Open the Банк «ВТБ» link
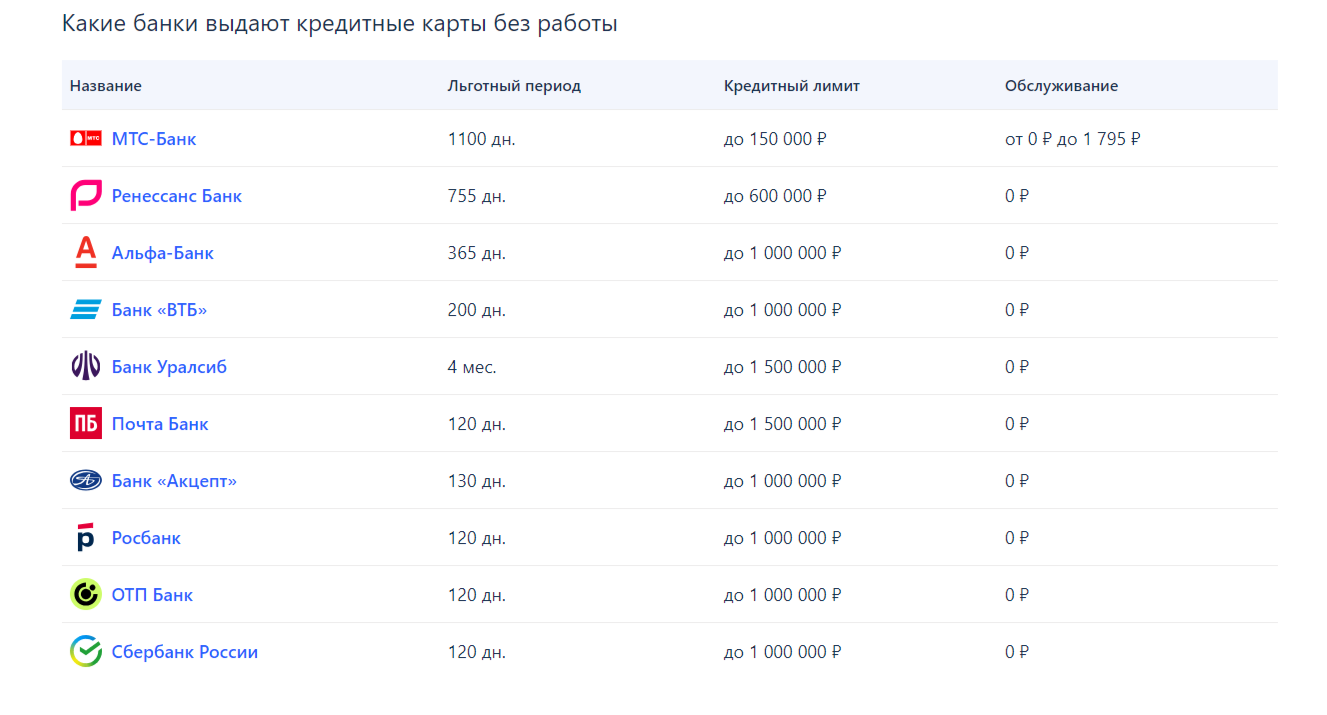 point(160,310)
